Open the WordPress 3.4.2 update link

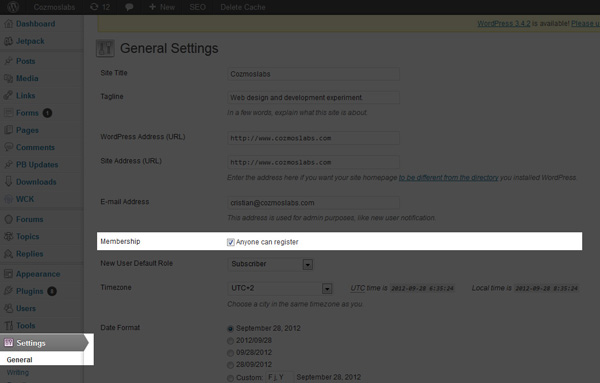[x=504, y=24]
